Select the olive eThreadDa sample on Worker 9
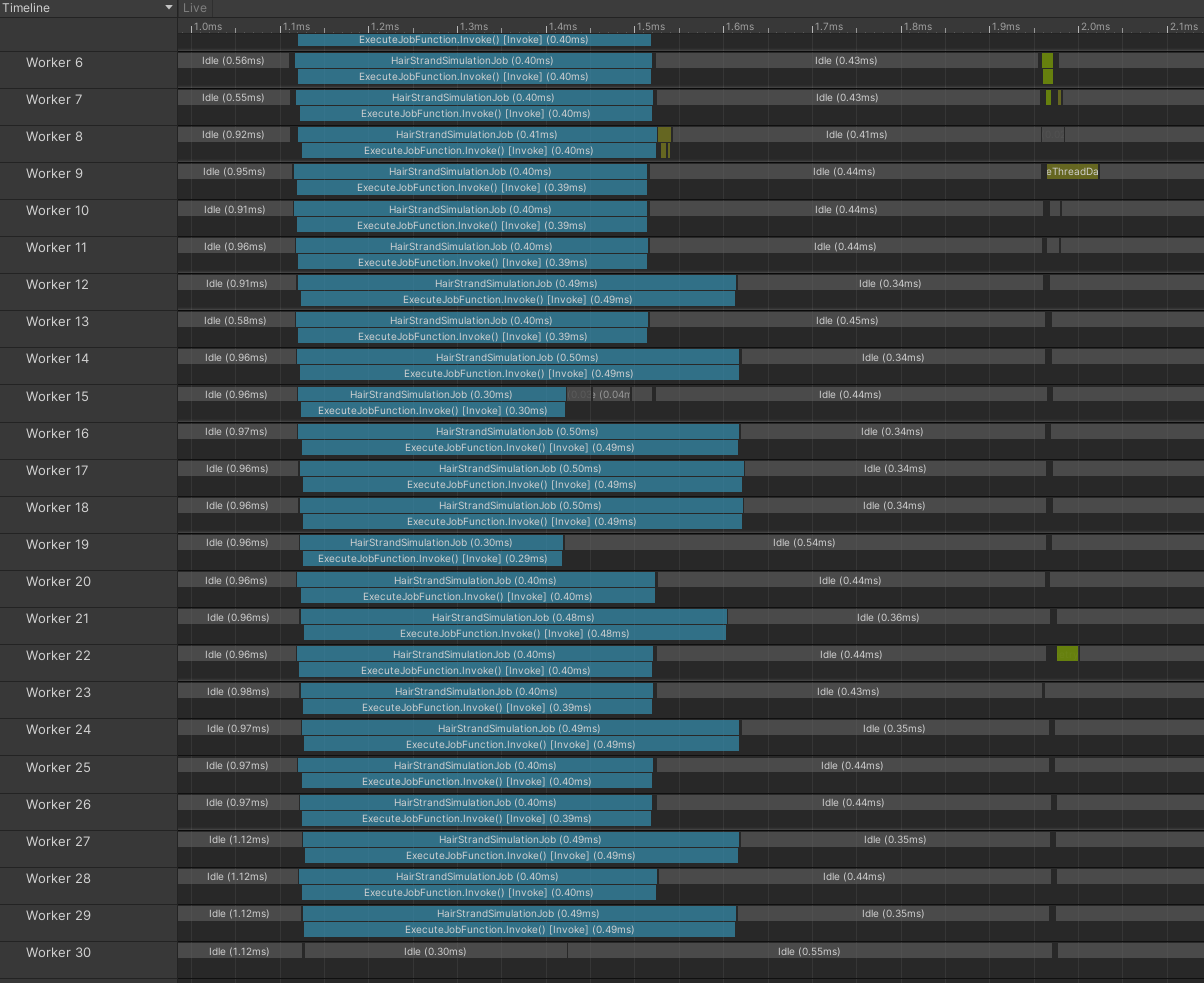The height and width of the screenshot is (983, 1204). (1072, 172)
